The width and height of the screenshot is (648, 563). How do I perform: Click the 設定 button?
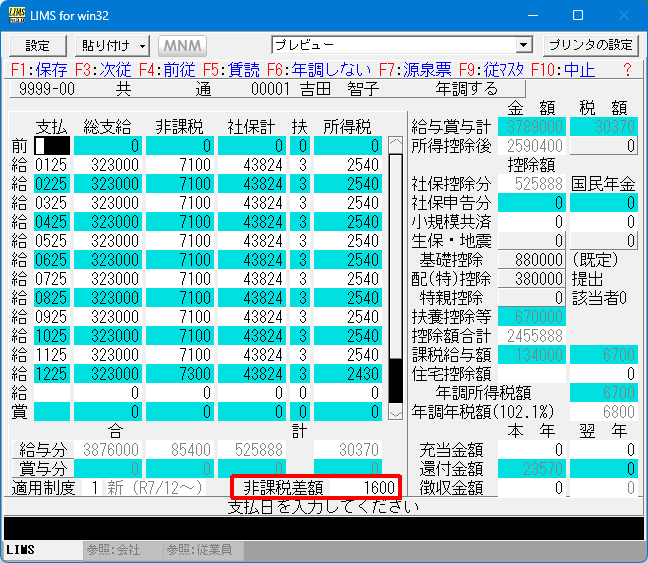pyautogui.click(x=38, y=46)
